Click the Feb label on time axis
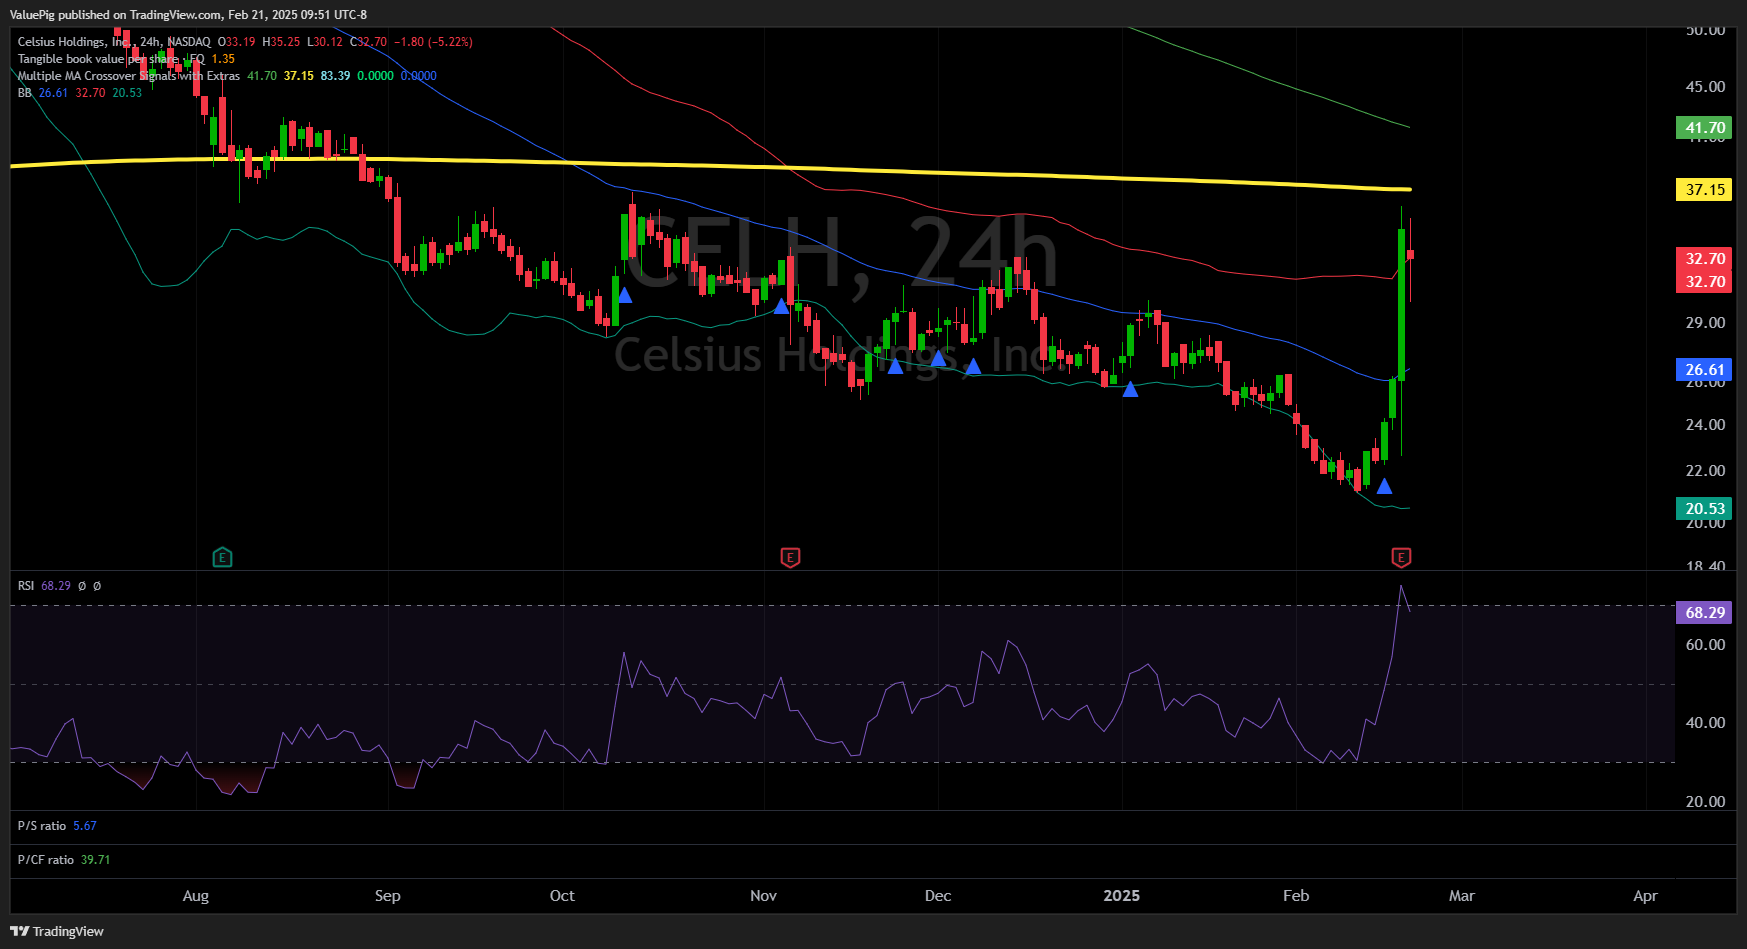 coord(1296,896)
